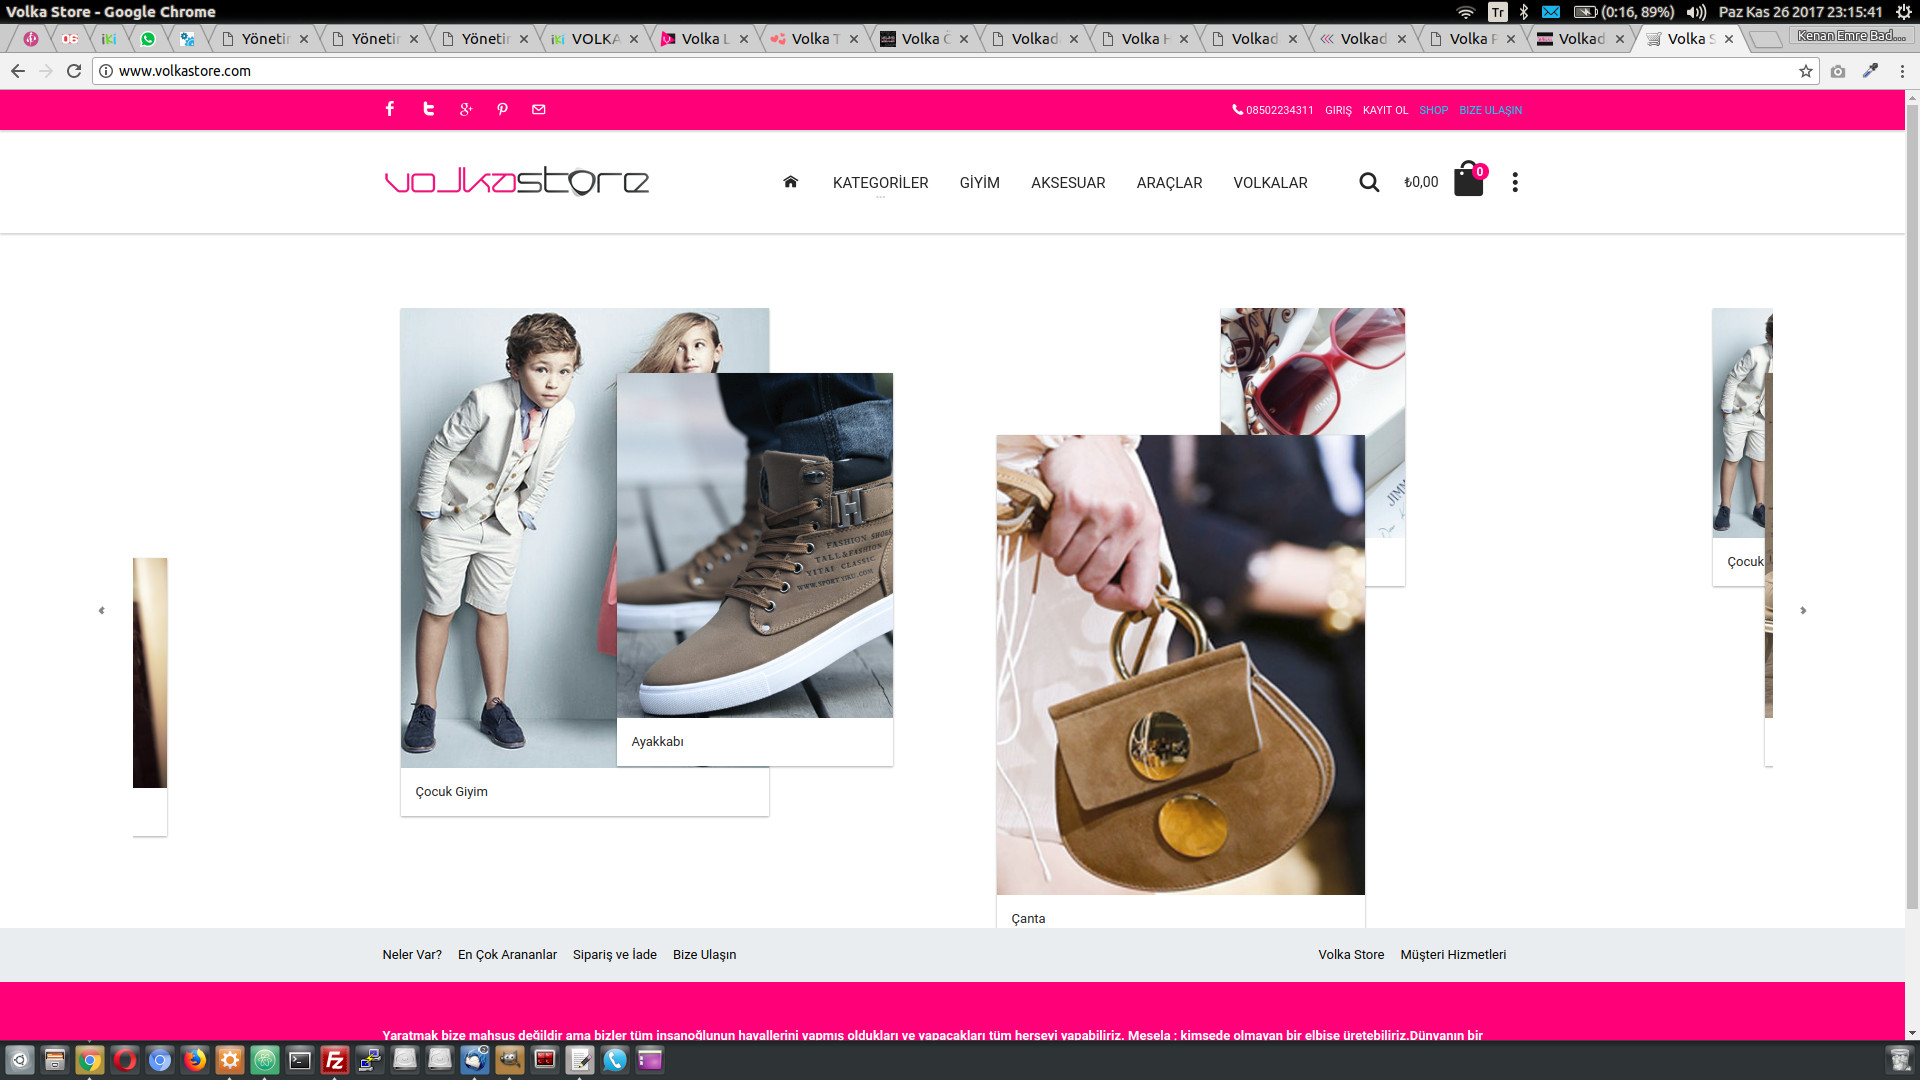The width and height of the screenshot is (1920, 1080).
Task: Open the Sipariş ve İade footer link
Action: tap(615, 955)
